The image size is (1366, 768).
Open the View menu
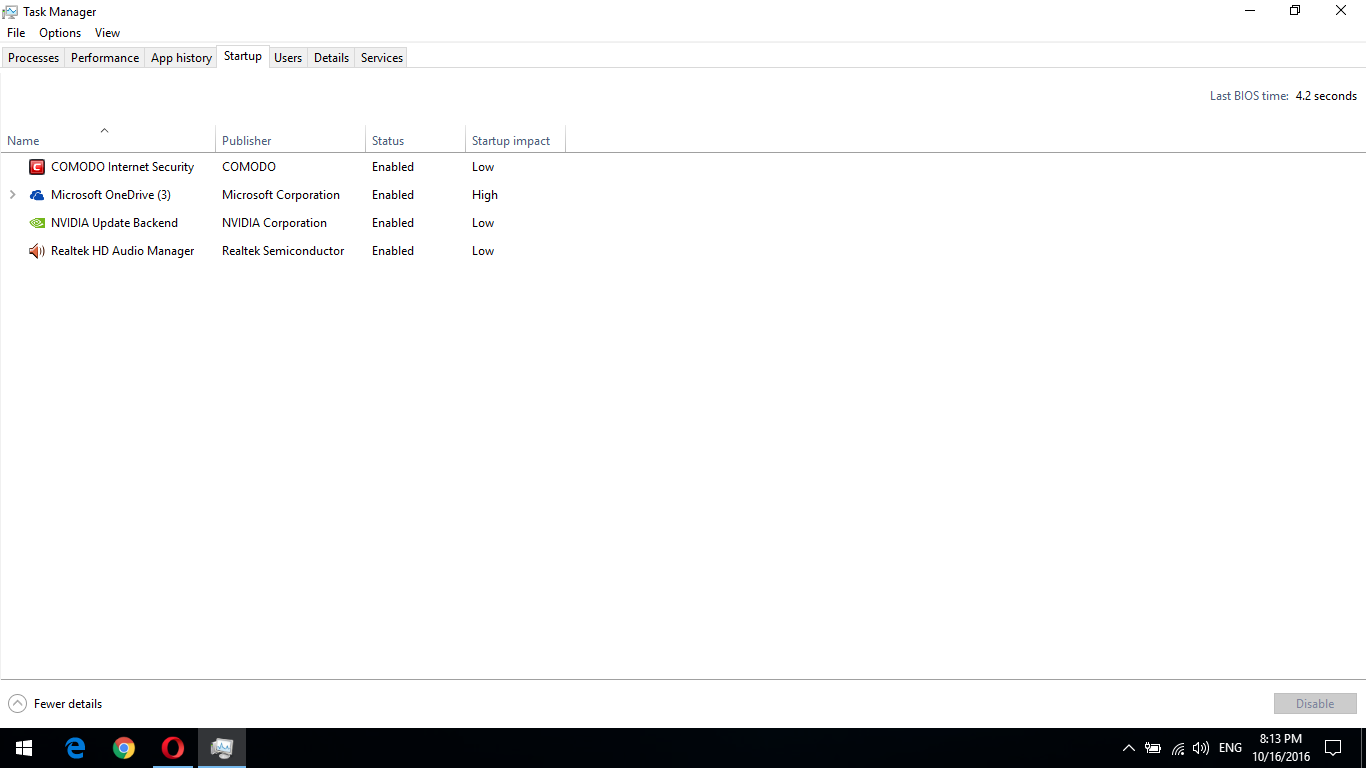pos(107,33)
